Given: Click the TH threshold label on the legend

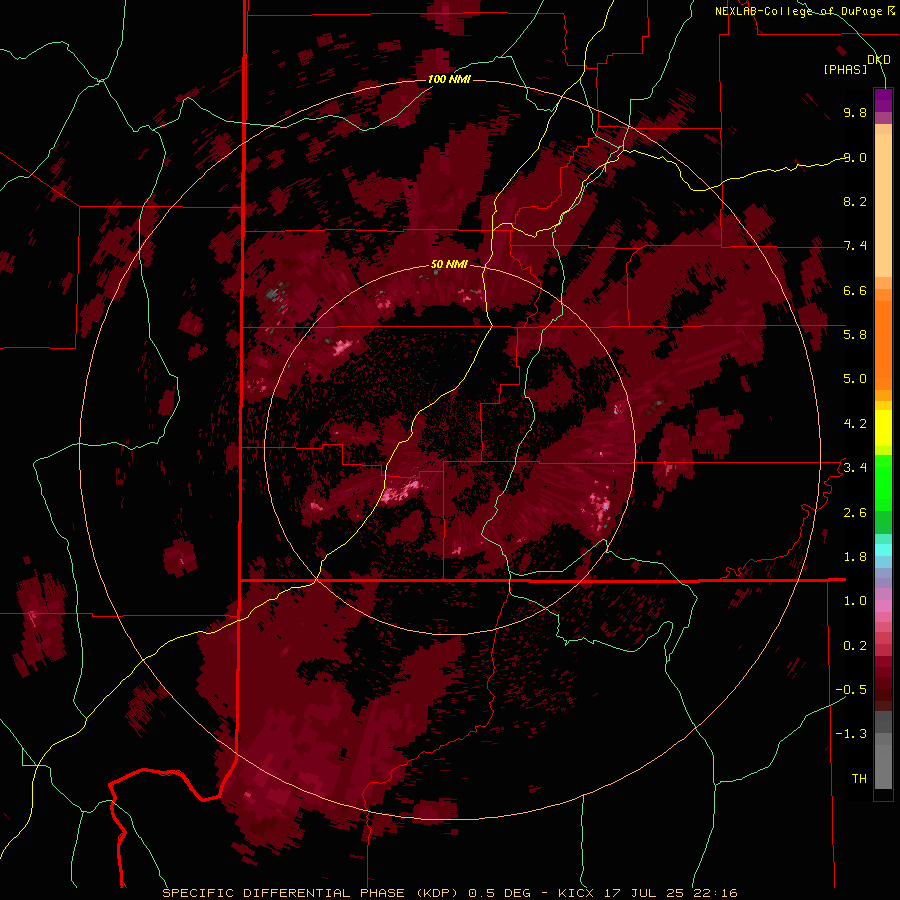Looking at the screenshot, I should point(859,779).
